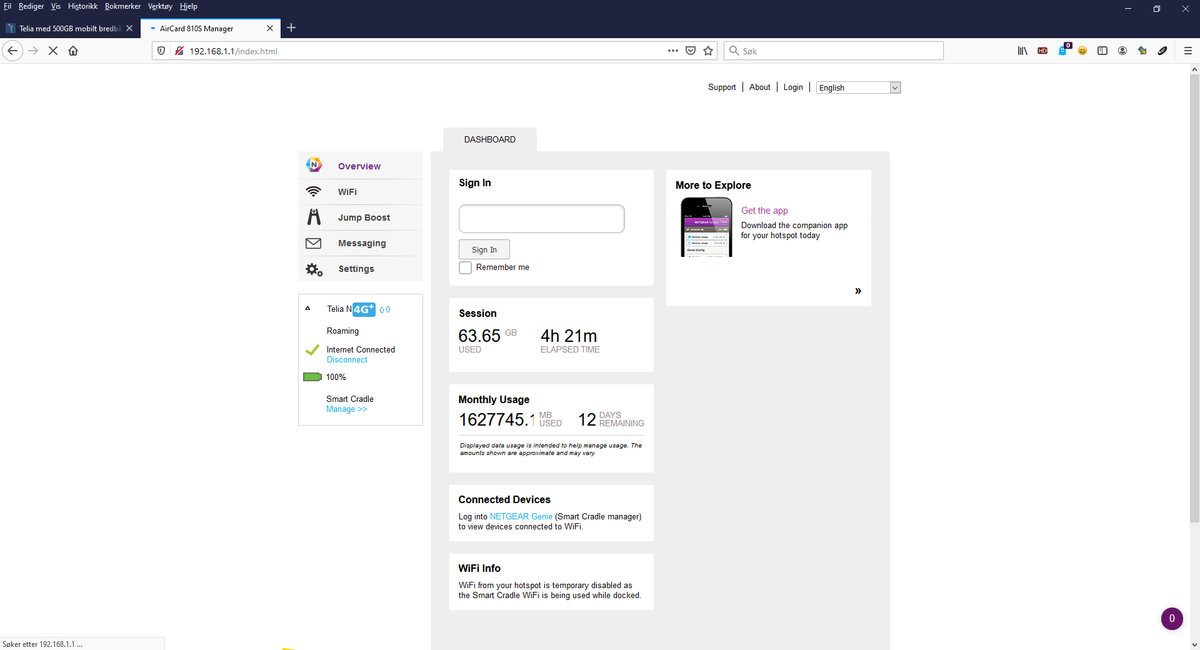Click the Messaging envelope icon
Viewport: 1200px width, 650px height.
[x=313, y=243]
